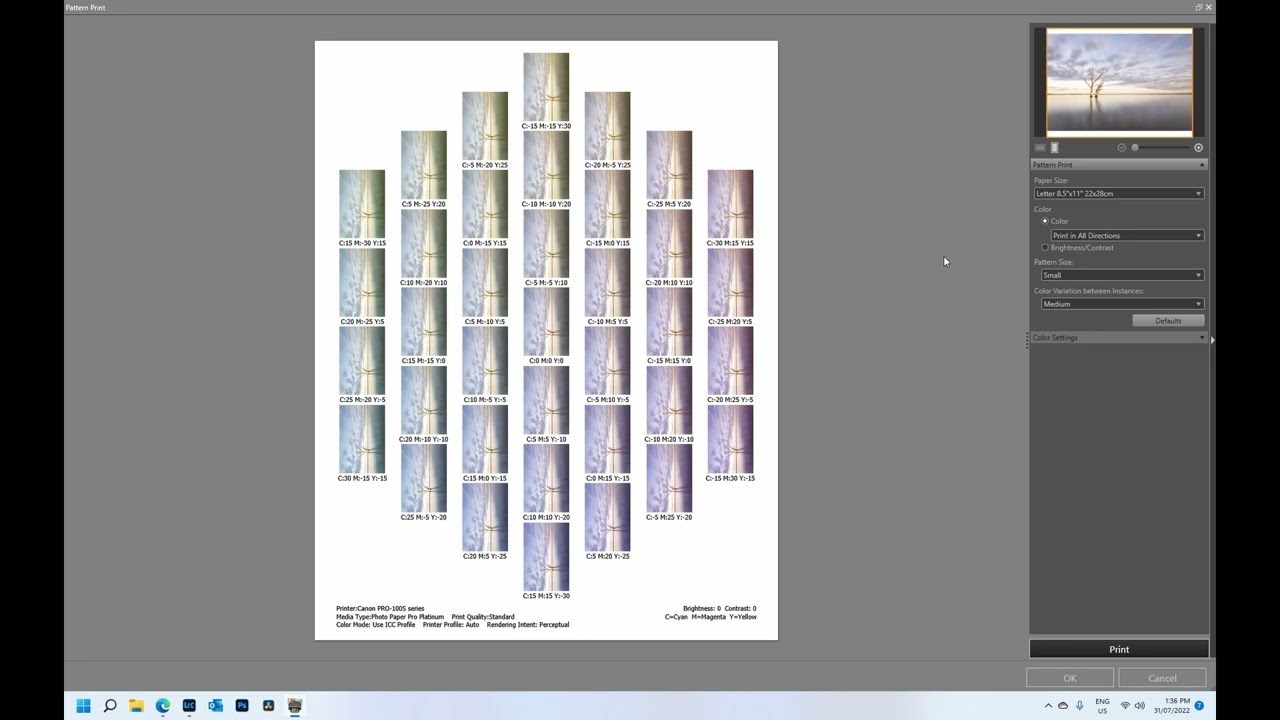The height and width of the screenshot is (720, 1280).
Task: Switch to Lightroom Classic in the taskbar
Action: click(189, 706)
